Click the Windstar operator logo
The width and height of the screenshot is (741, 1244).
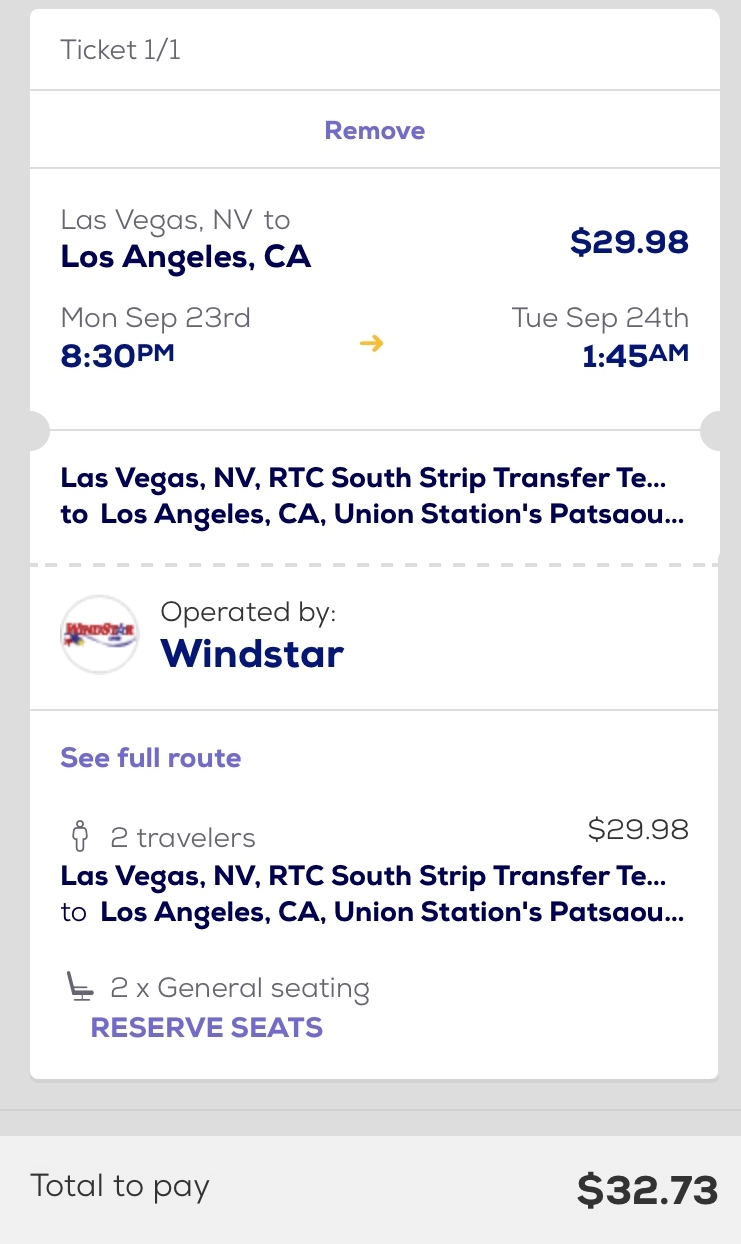point(99,634)
